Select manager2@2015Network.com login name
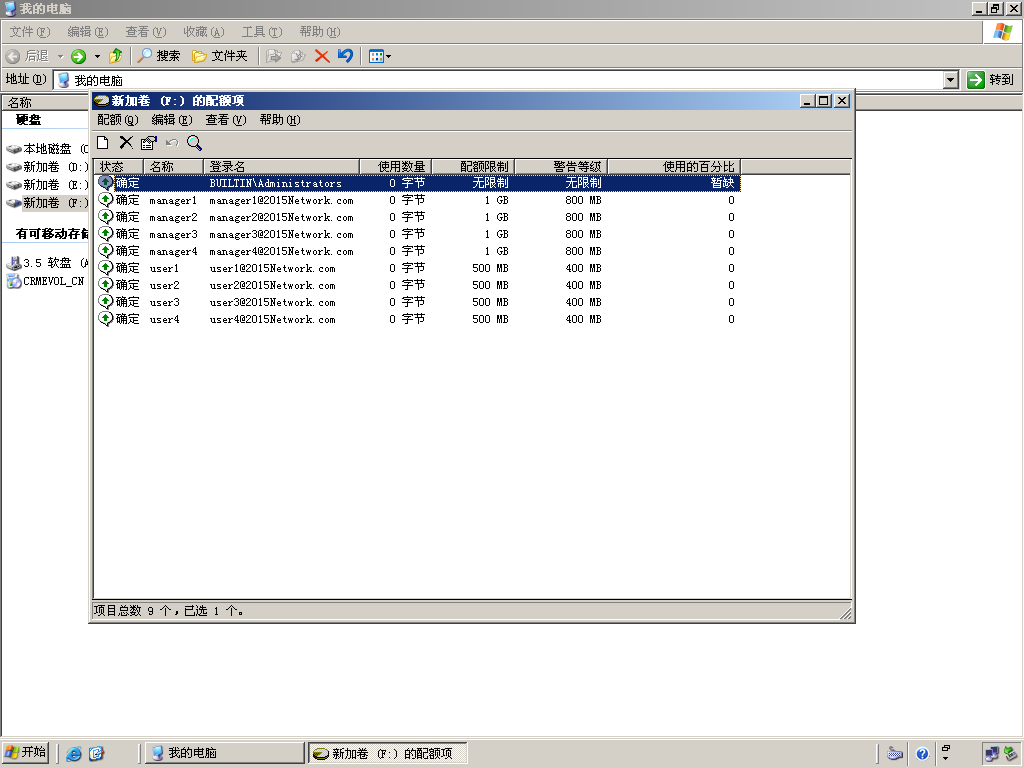 click(x=281, y=217)
